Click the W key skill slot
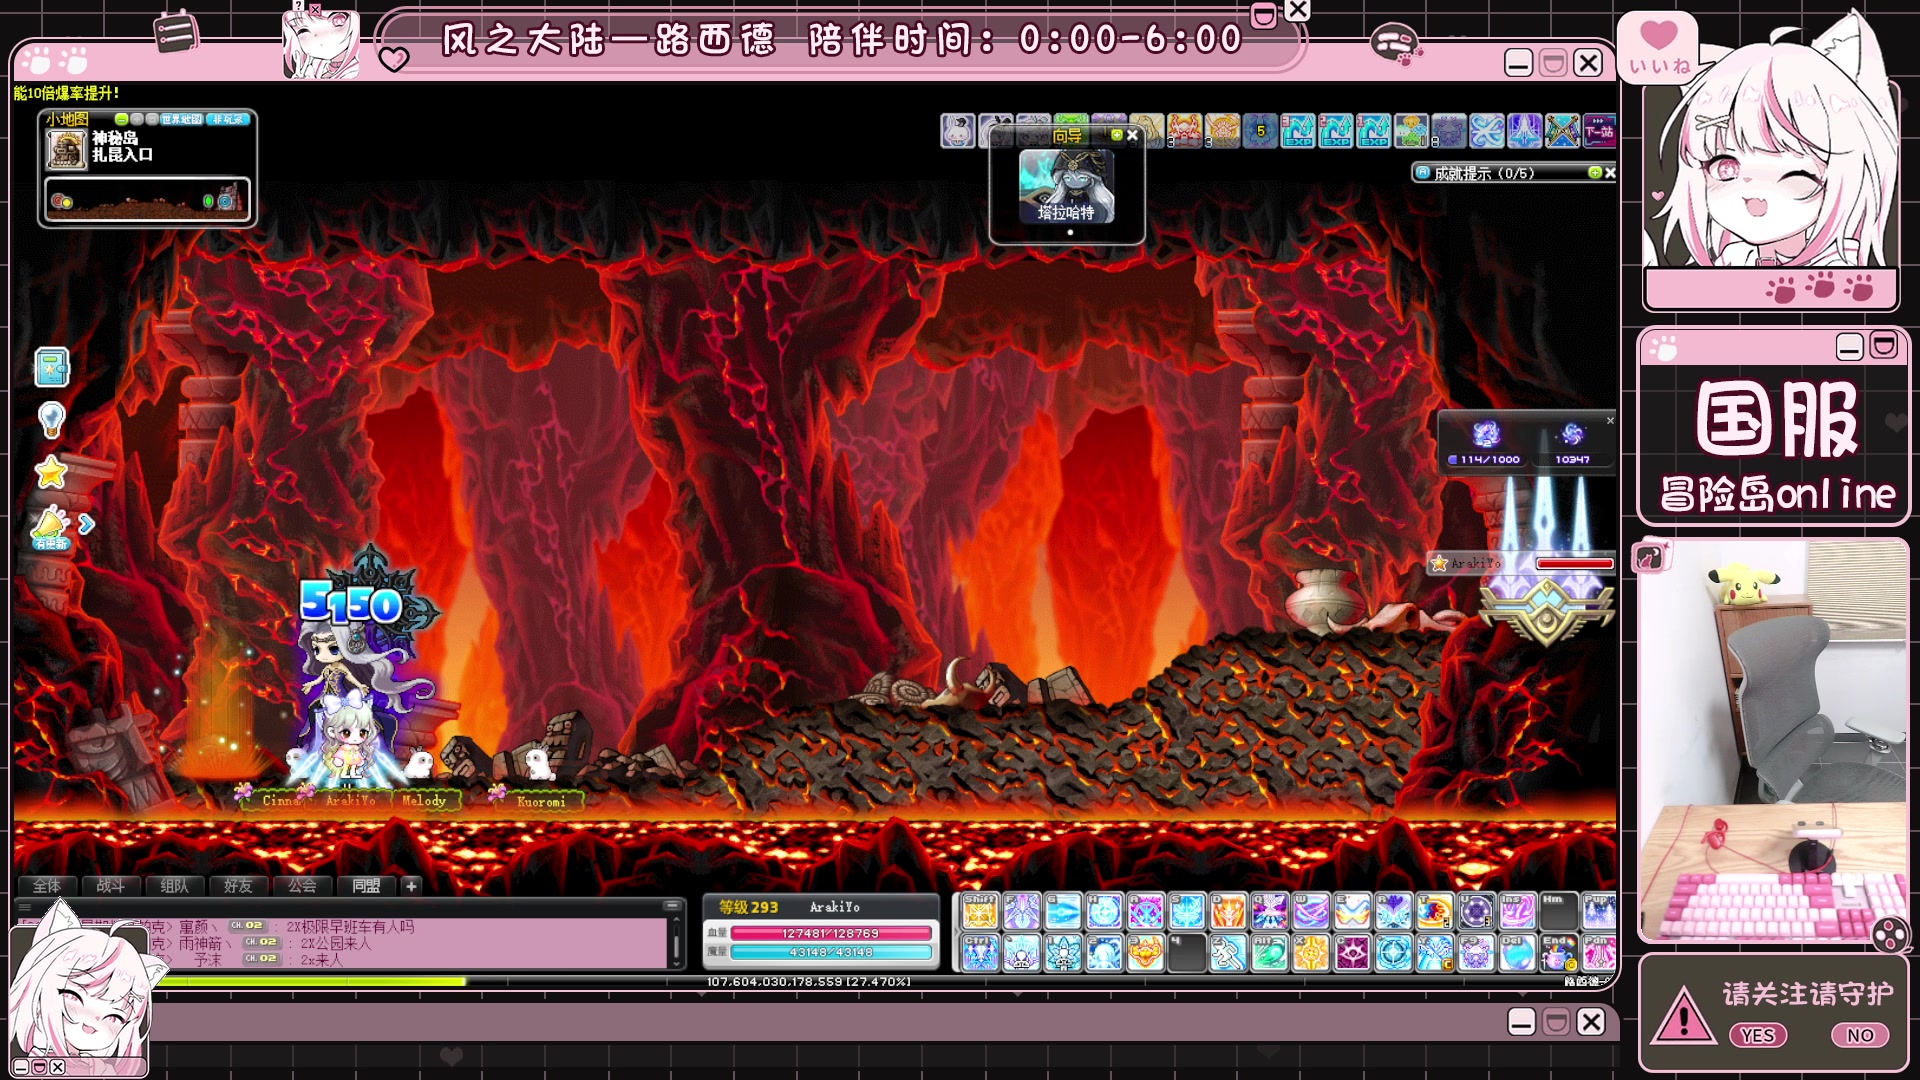 point(1310,911)
